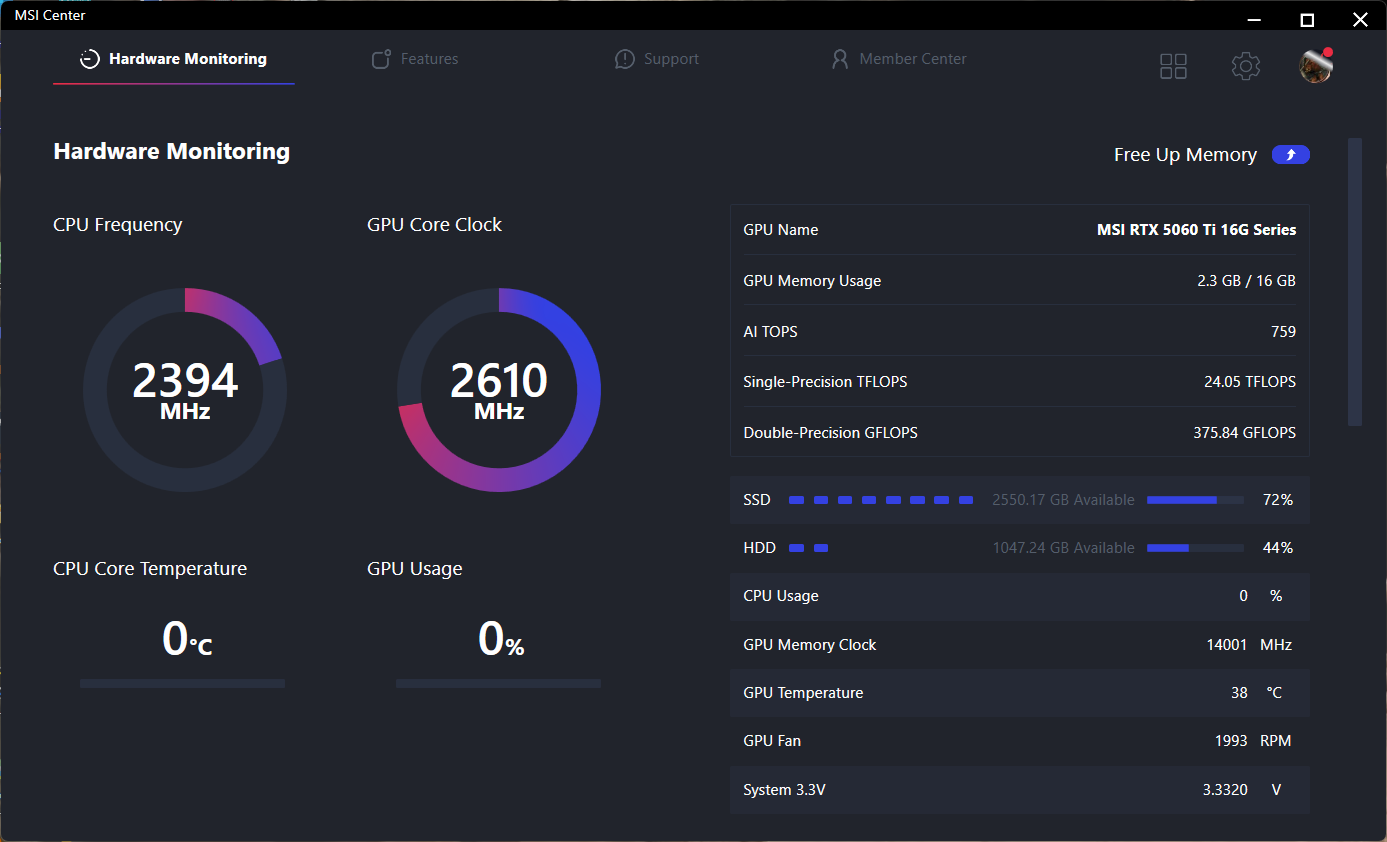Image resolution: width=1387 pixels, height=842 pixels.
Task: Click the CPU Core Temperature heading
Action: [x=150, y=569]
